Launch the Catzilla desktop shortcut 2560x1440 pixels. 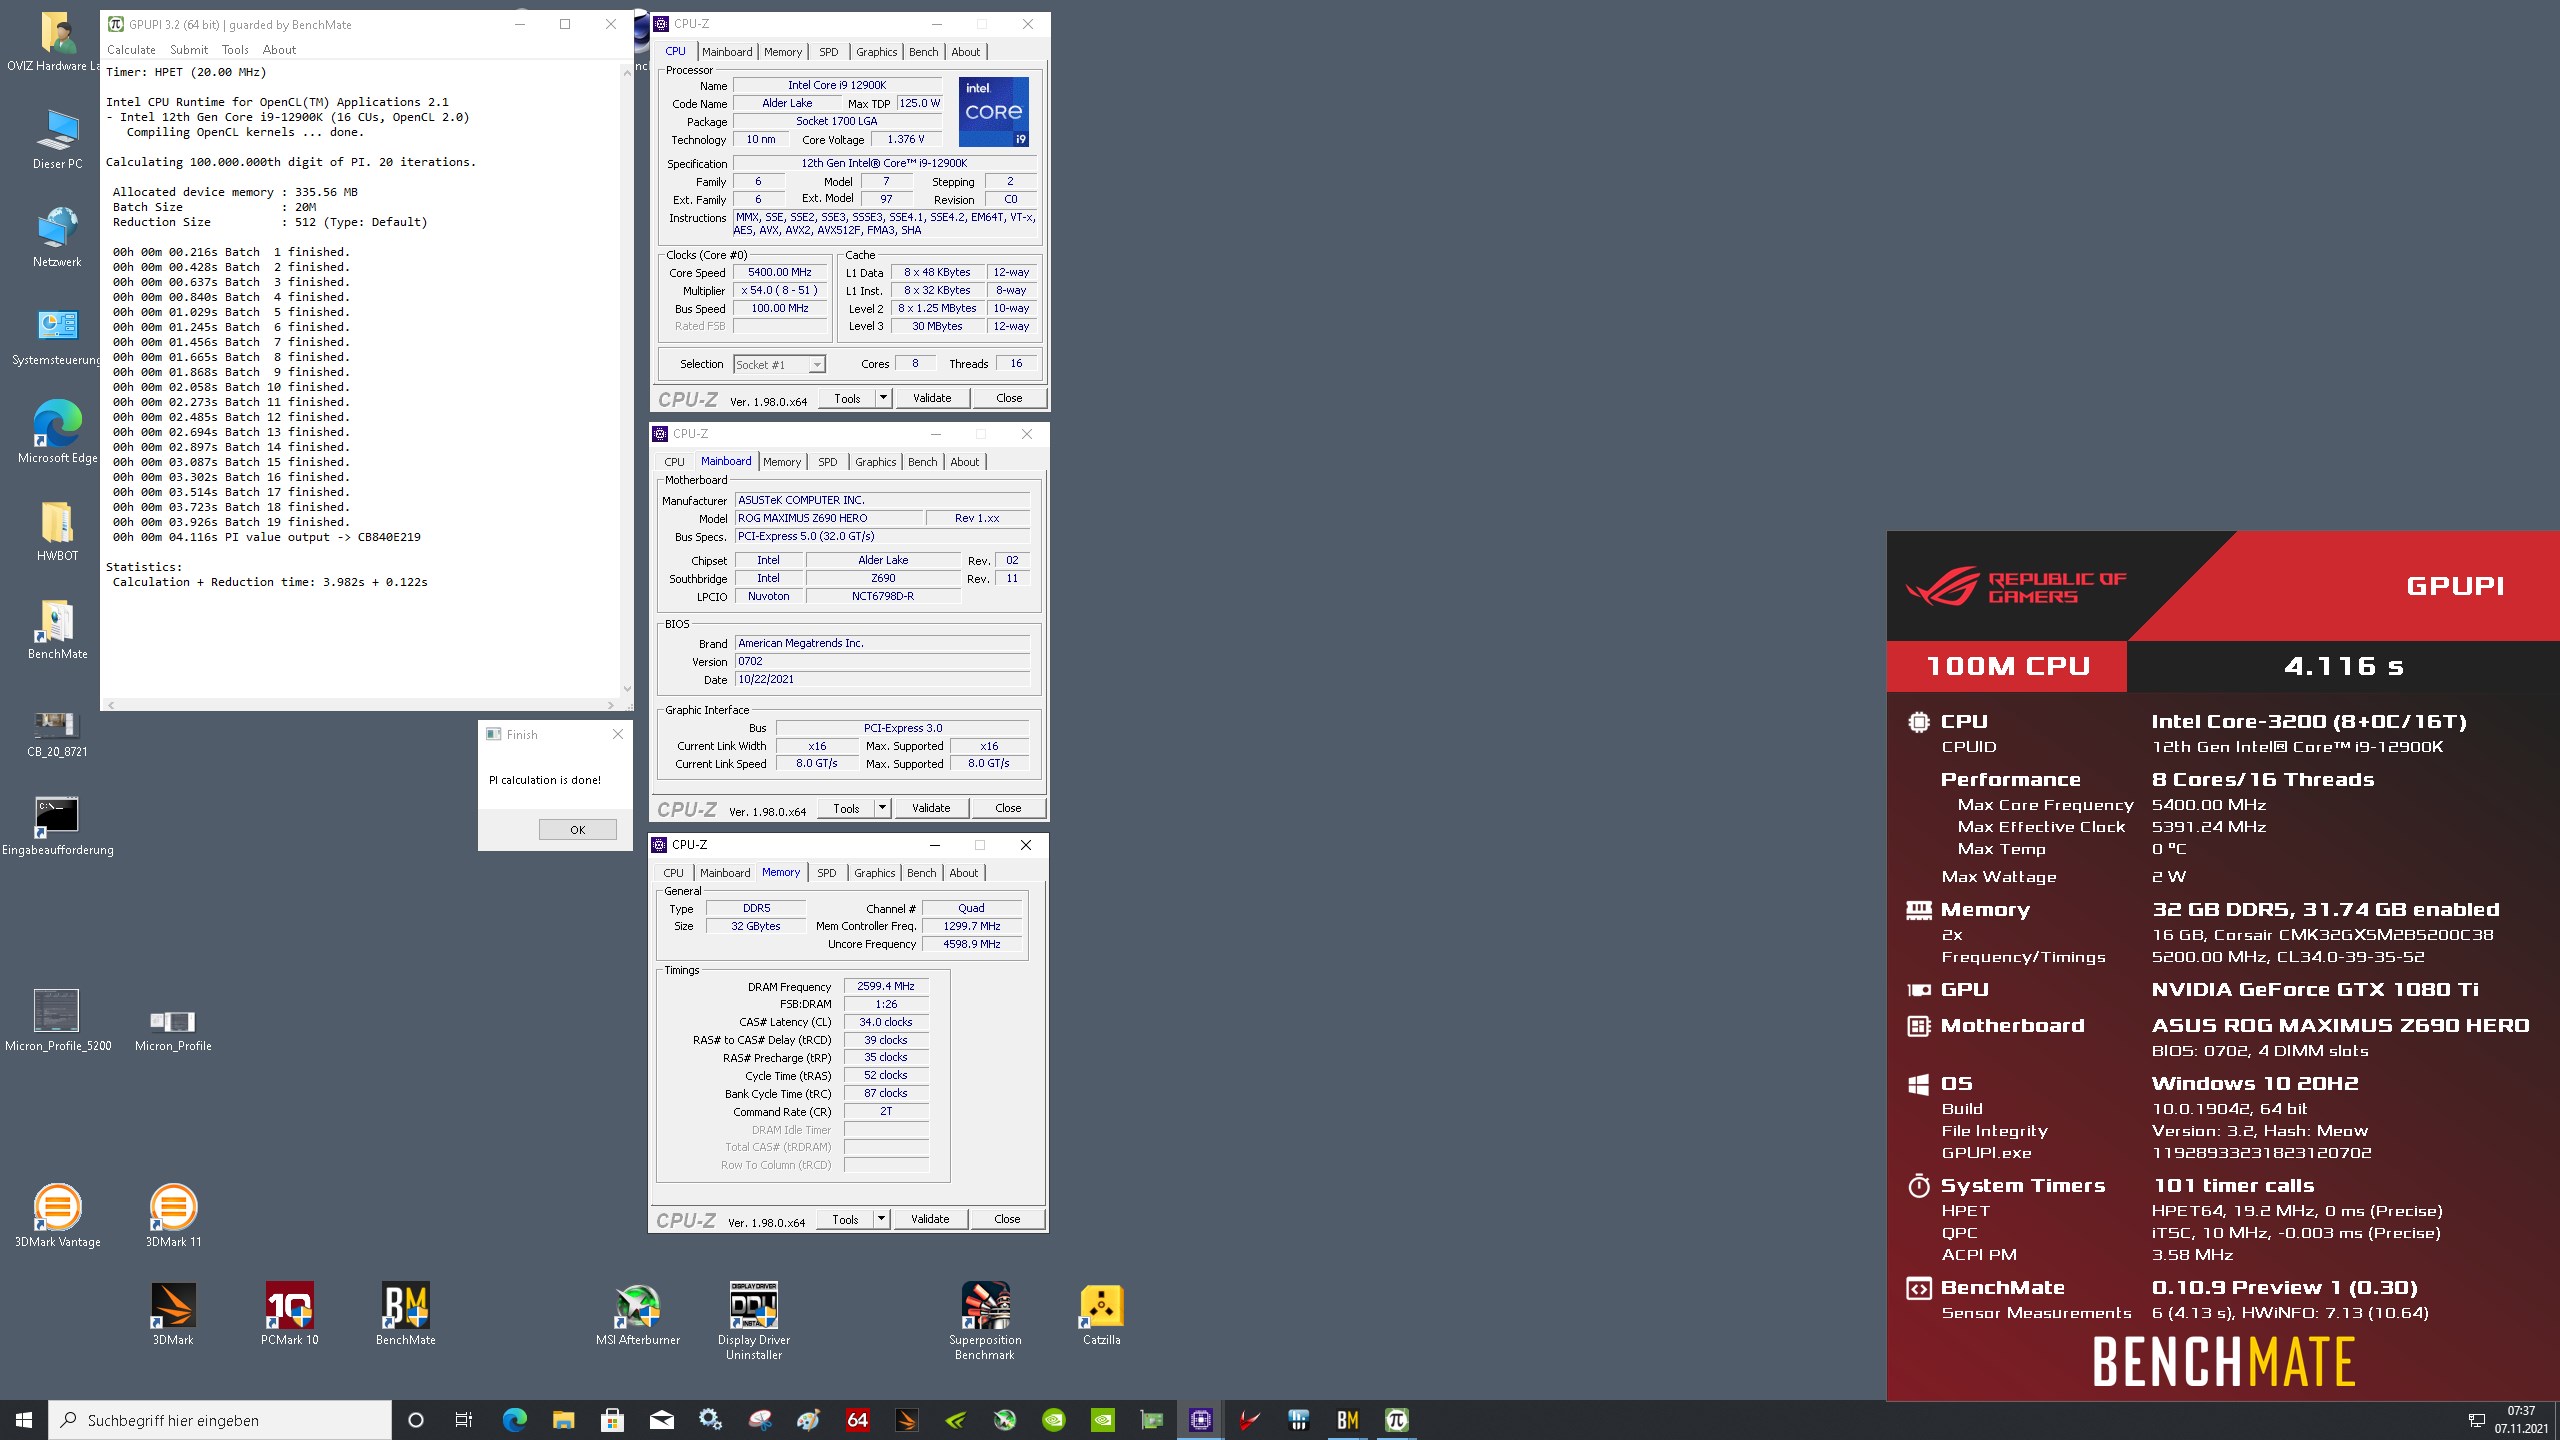(1101, 1314)
